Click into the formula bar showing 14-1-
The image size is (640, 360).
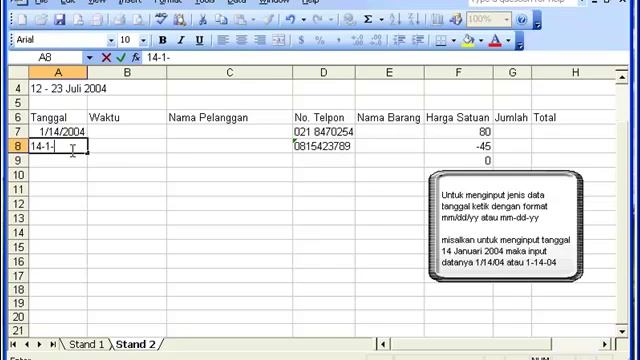tap(385, 58)
